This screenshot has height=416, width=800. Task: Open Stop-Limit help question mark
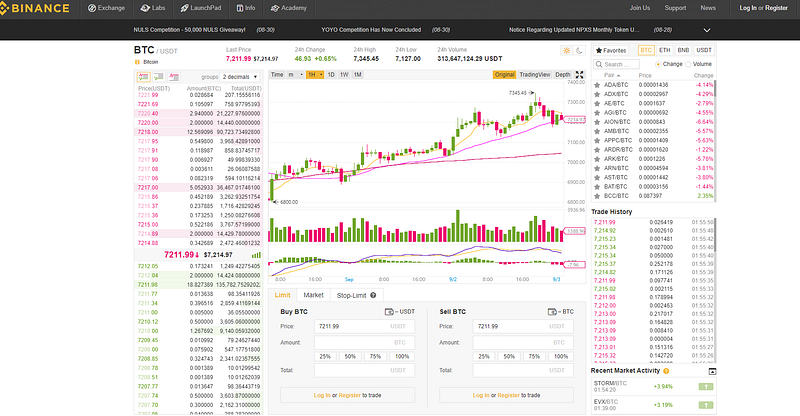(373, 295)
